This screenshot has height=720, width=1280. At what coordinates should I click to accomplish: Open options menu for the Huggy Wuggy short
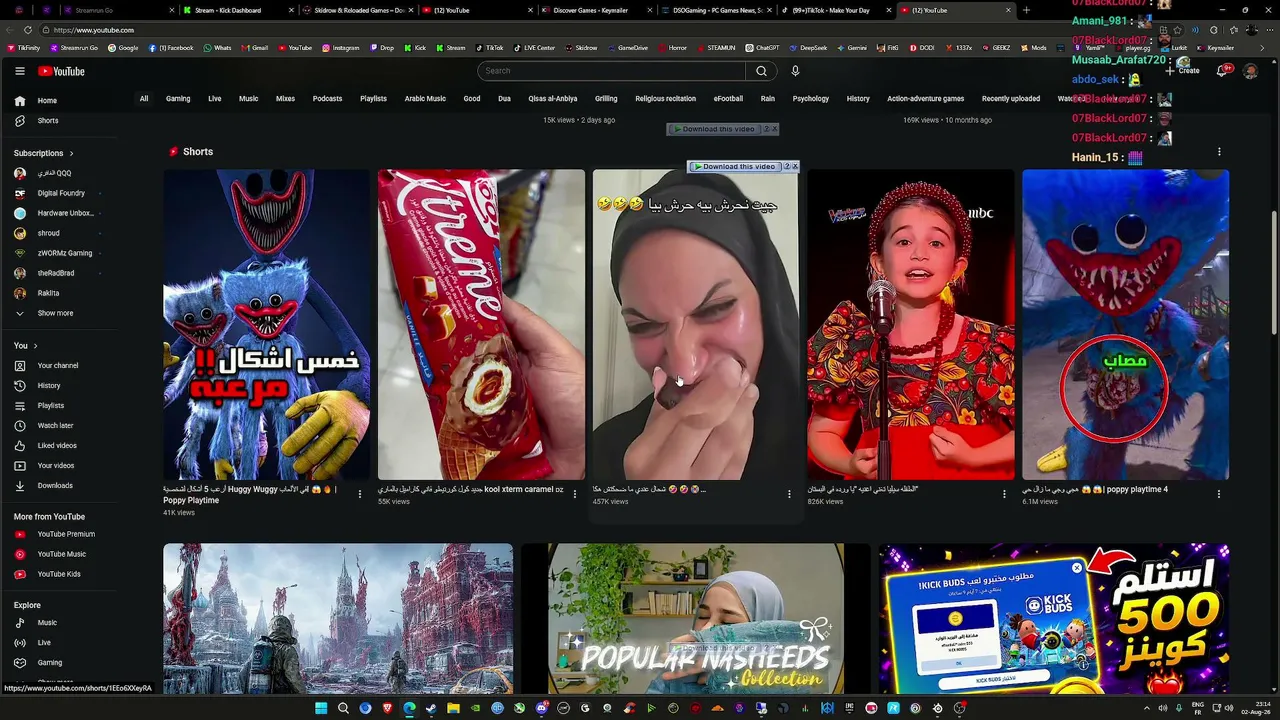pyautogui.click(x=360, y=494)
